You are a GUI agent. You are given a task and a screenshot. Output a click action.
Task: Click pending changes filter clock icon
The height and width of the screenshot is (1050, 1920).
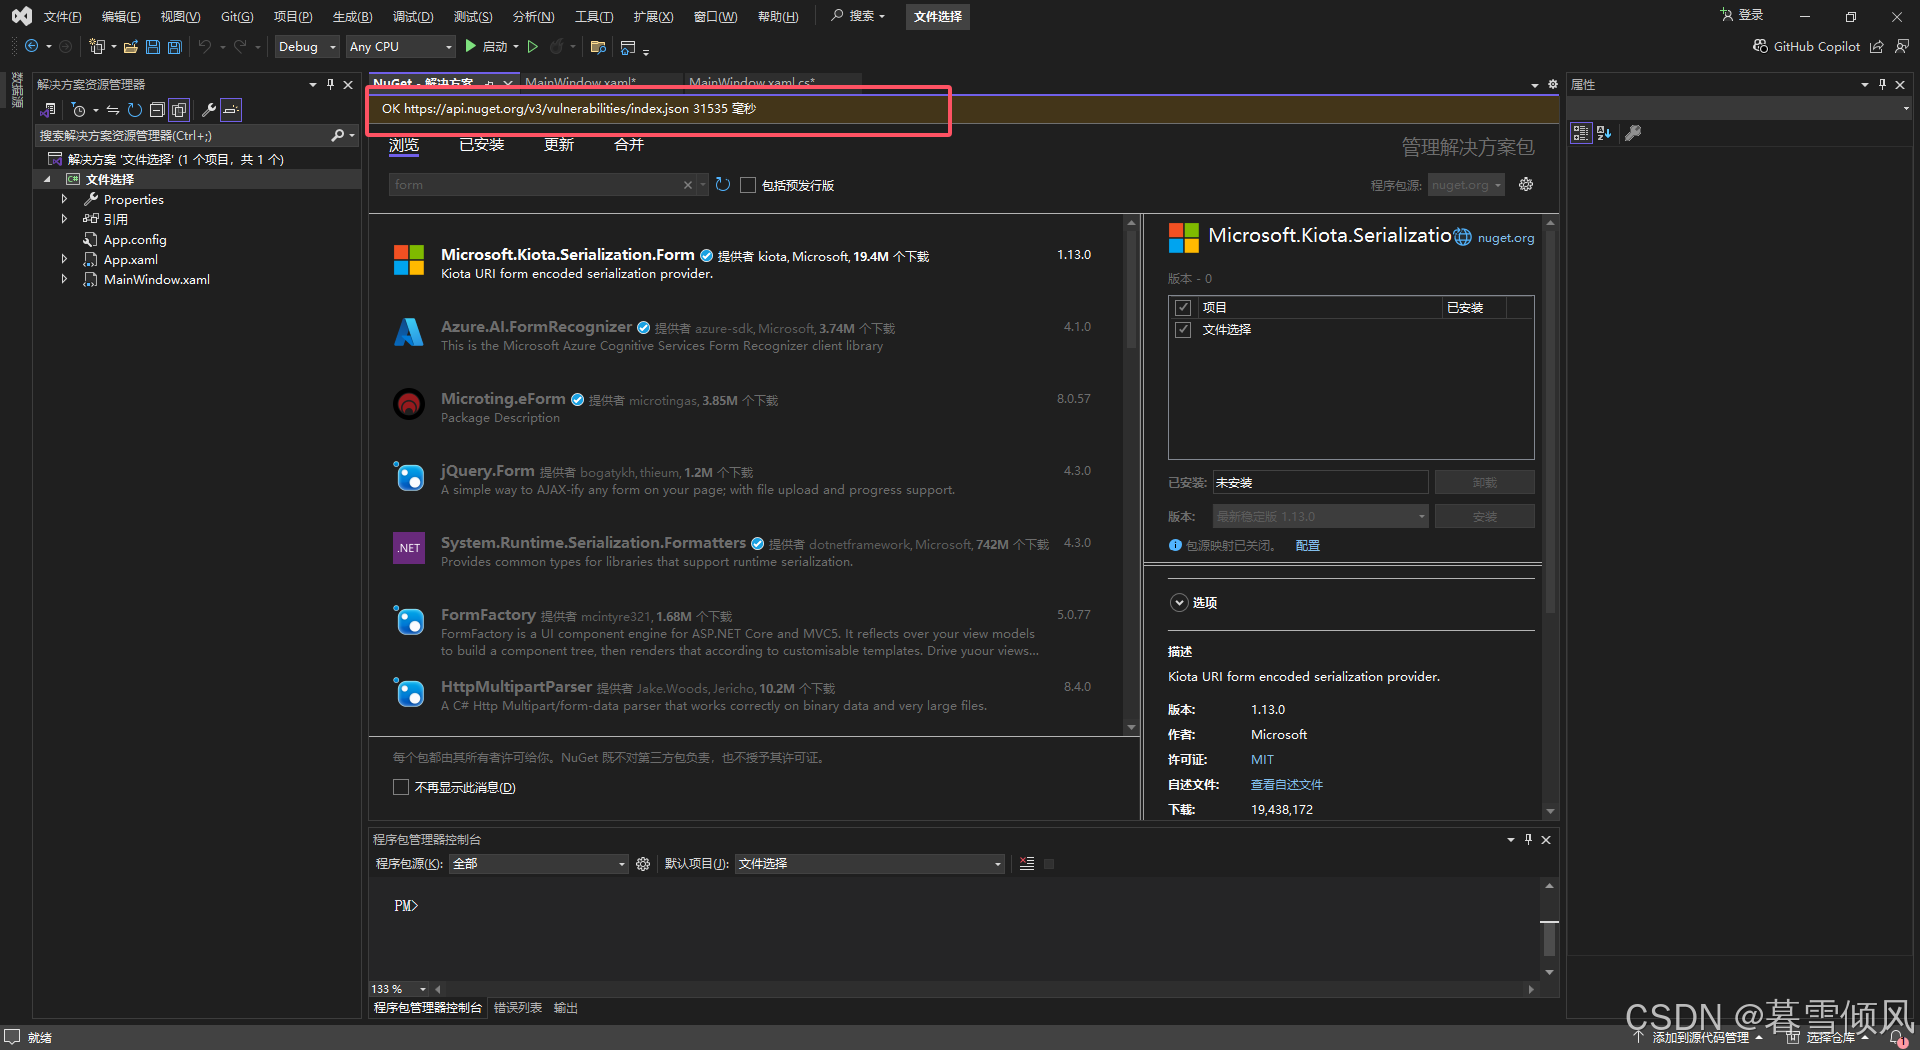click(78, 110)
